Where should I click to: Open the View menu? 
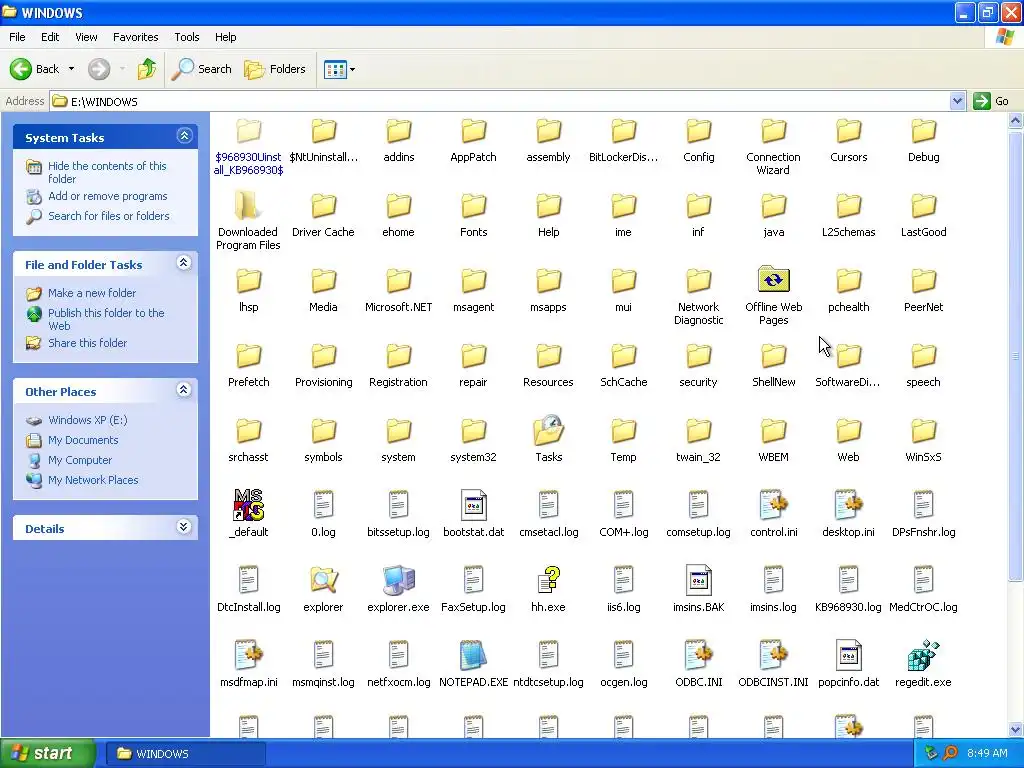point(86,37)
